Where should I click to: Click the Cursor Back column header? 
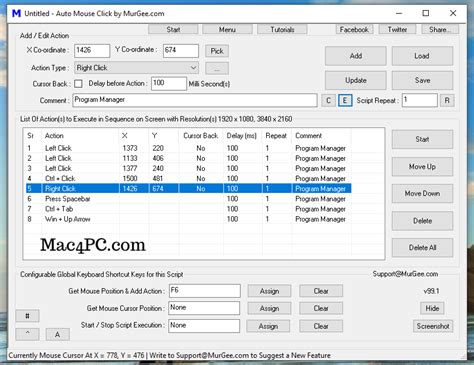tap(201, 136)
